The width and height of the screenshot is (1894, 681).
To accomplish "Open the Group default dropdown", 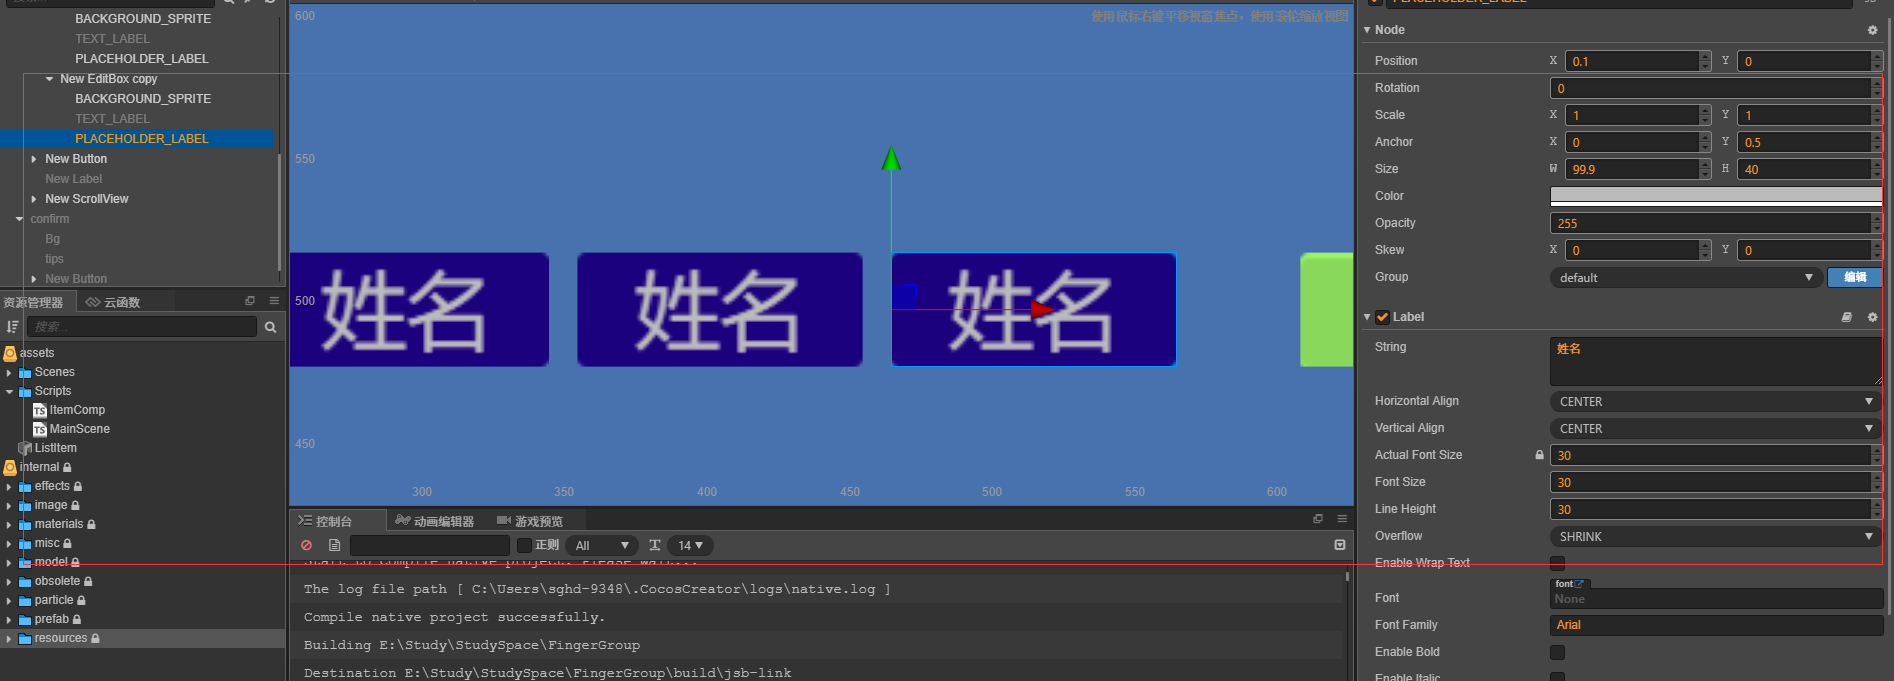I will 1685,277.
